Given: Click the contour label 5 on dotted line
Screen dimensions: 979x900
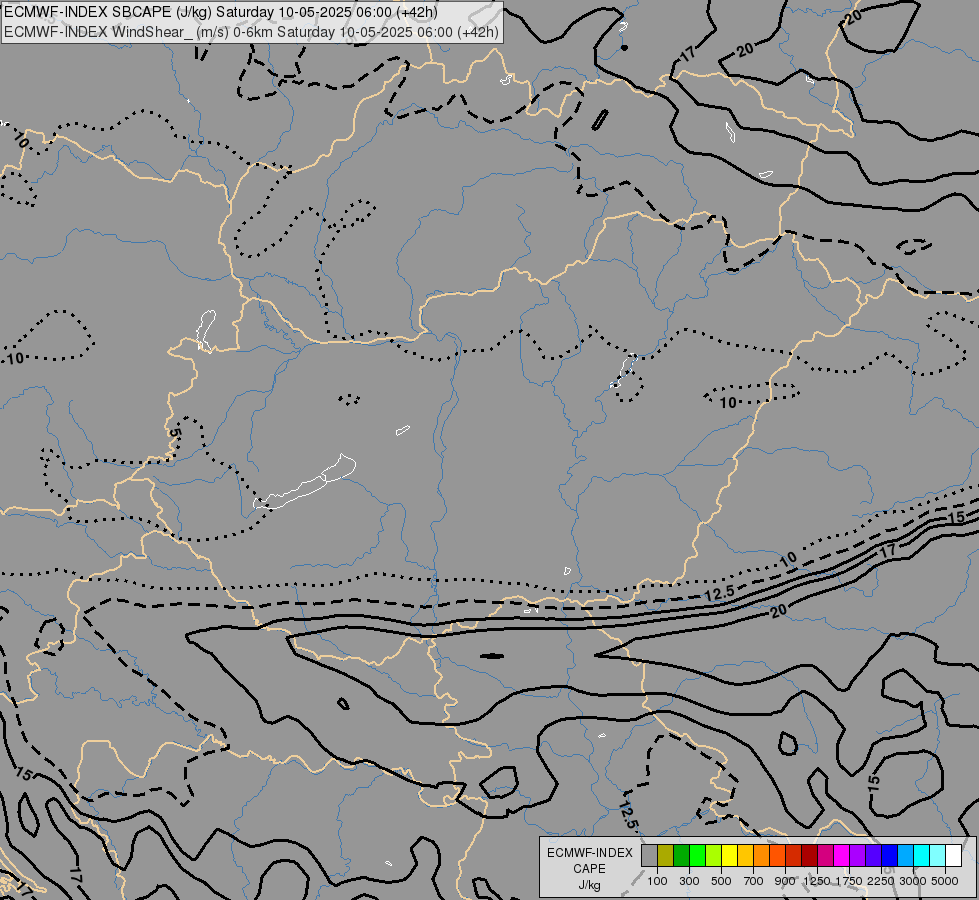Looking at the screenshot, I should pos(175,432).
